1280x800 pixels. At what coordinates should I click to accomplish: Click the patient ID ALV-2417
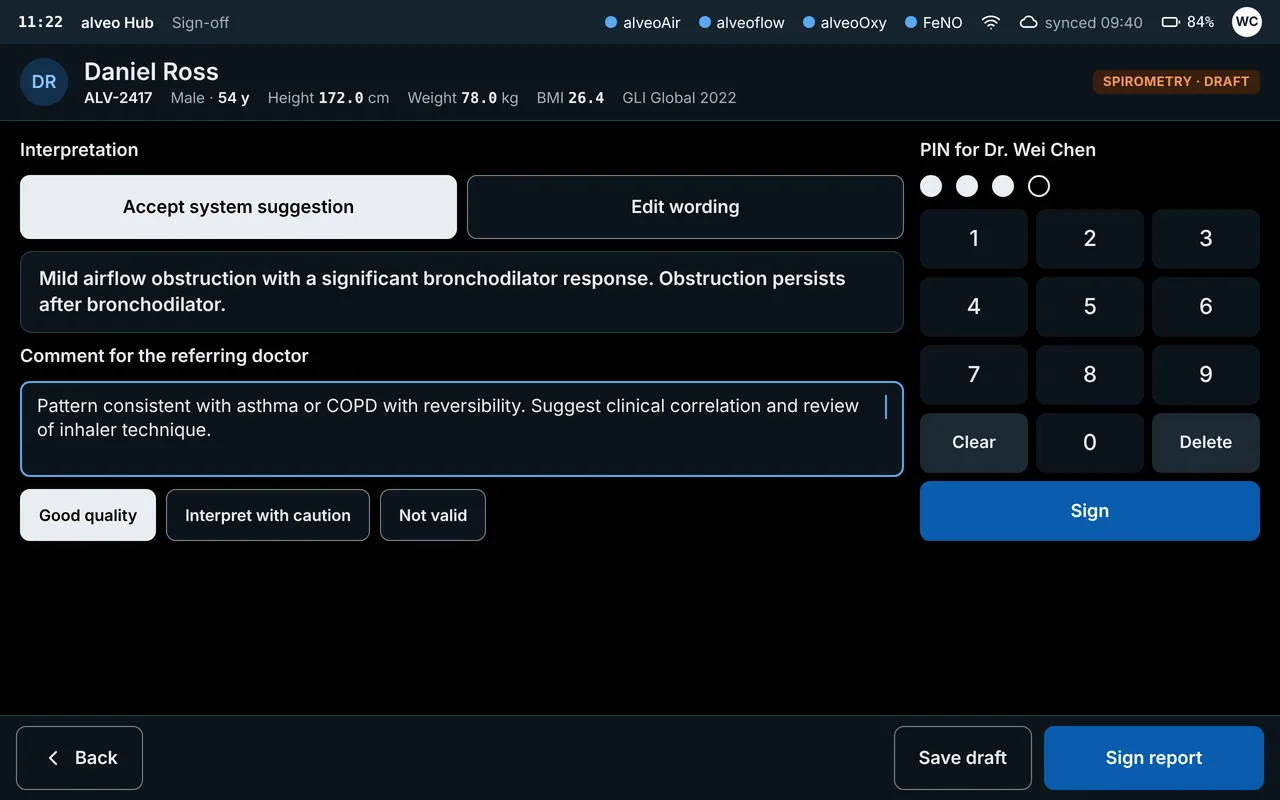(118, 98)
